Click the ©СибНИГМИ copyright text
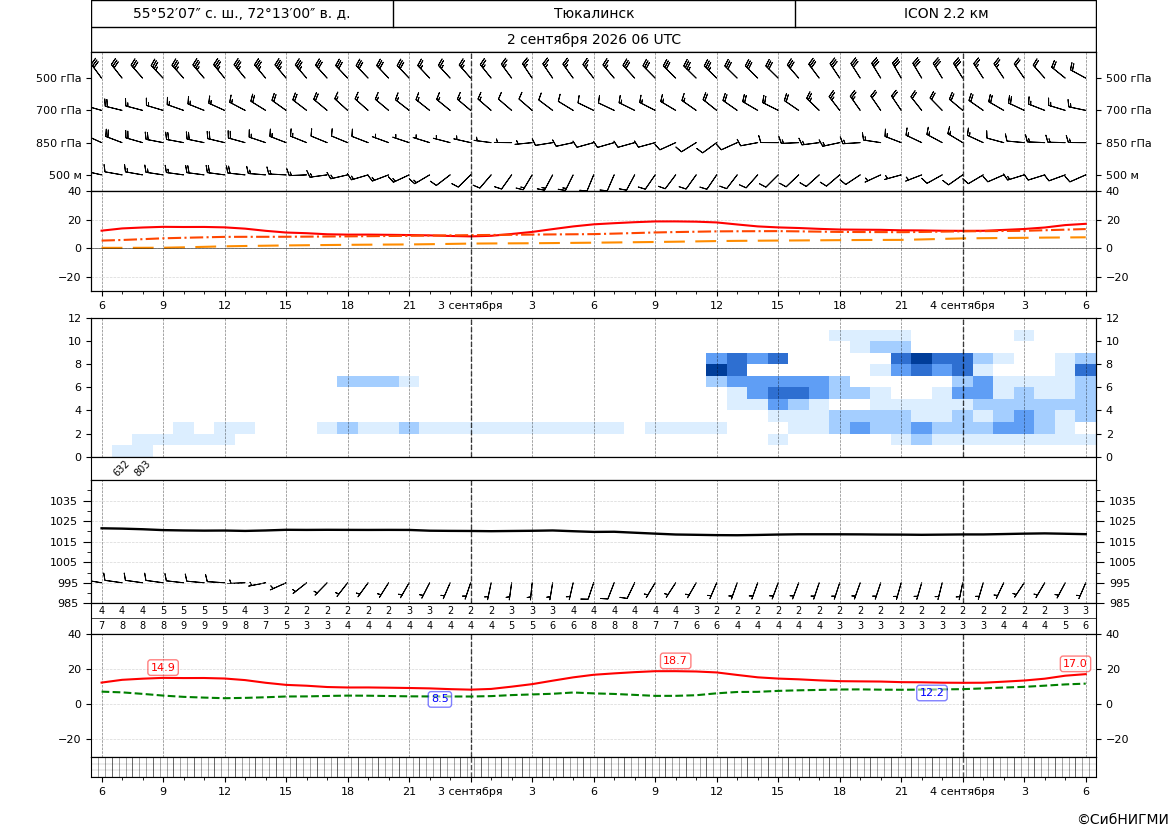This screenshot has height=827, width=1169. [x=1123, y=820]
